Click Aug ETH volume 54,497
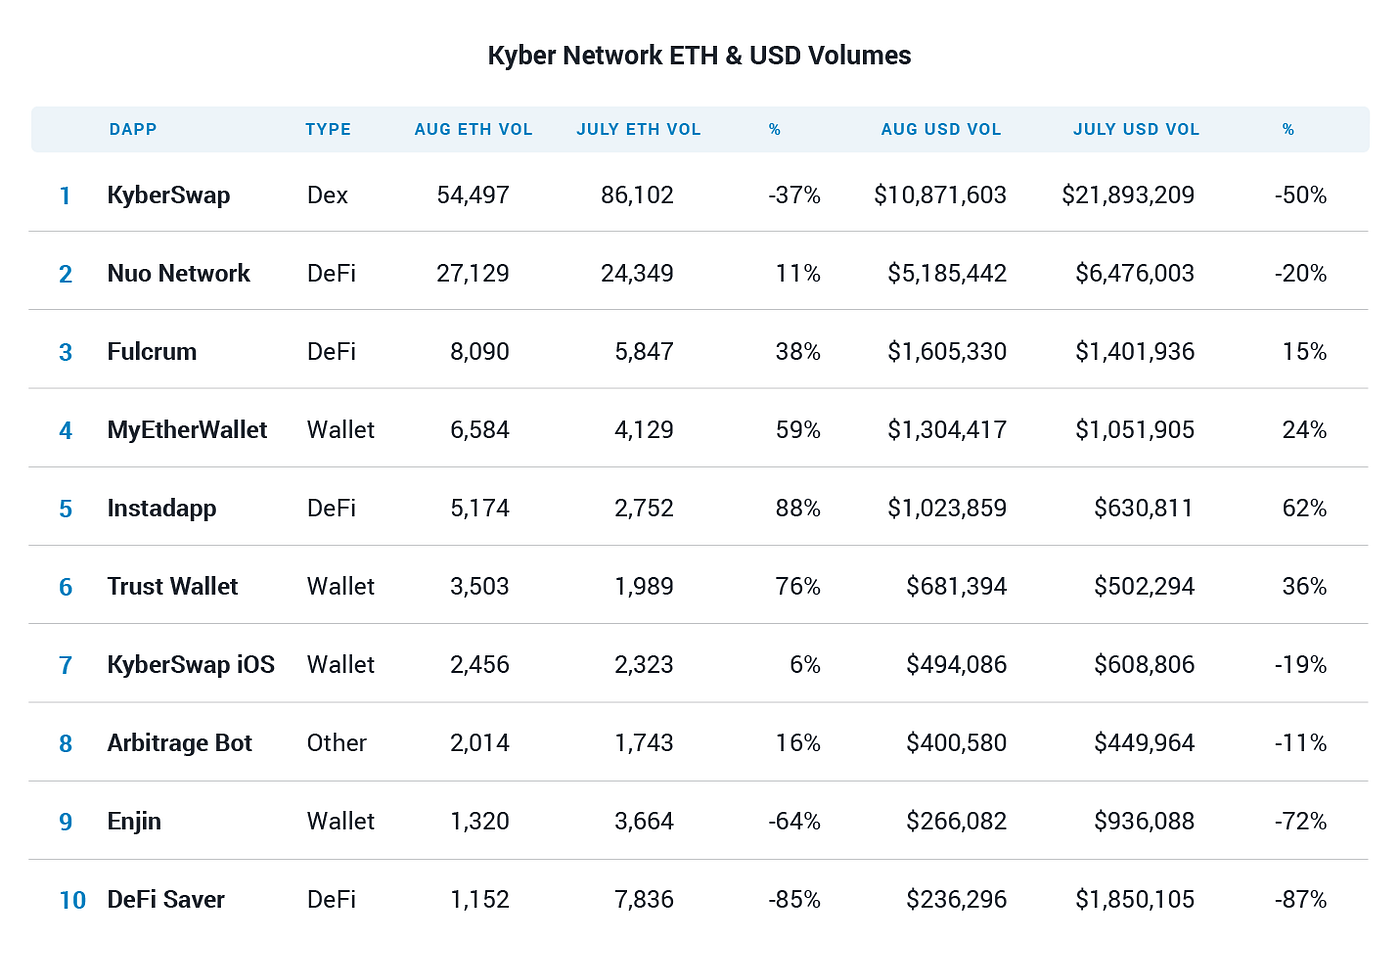Viewport: 1400px width, 976px height. 473,195
